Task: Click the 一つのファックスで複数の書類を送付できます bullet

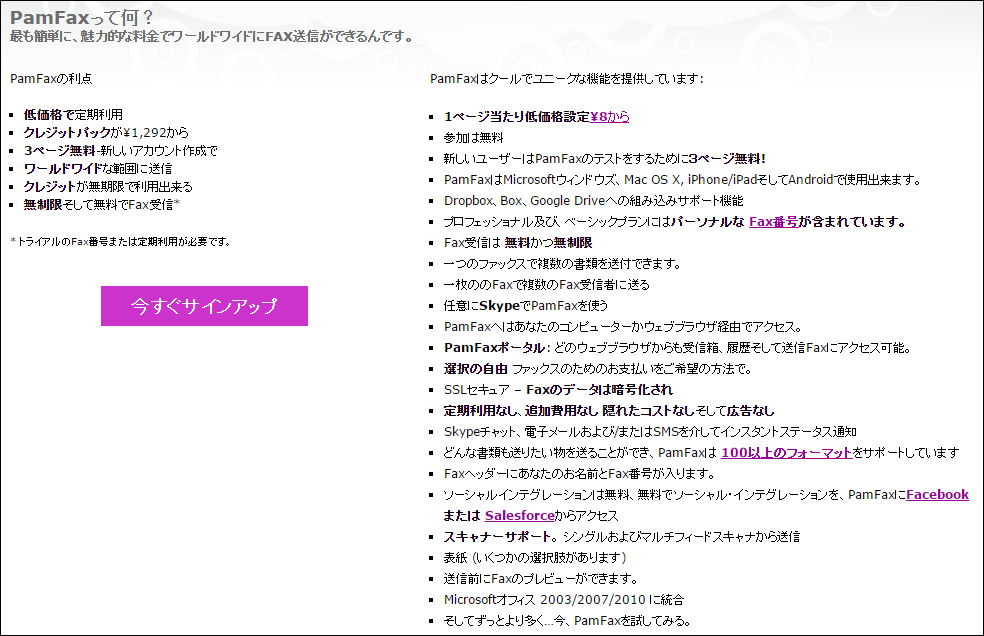Action: 562,264
